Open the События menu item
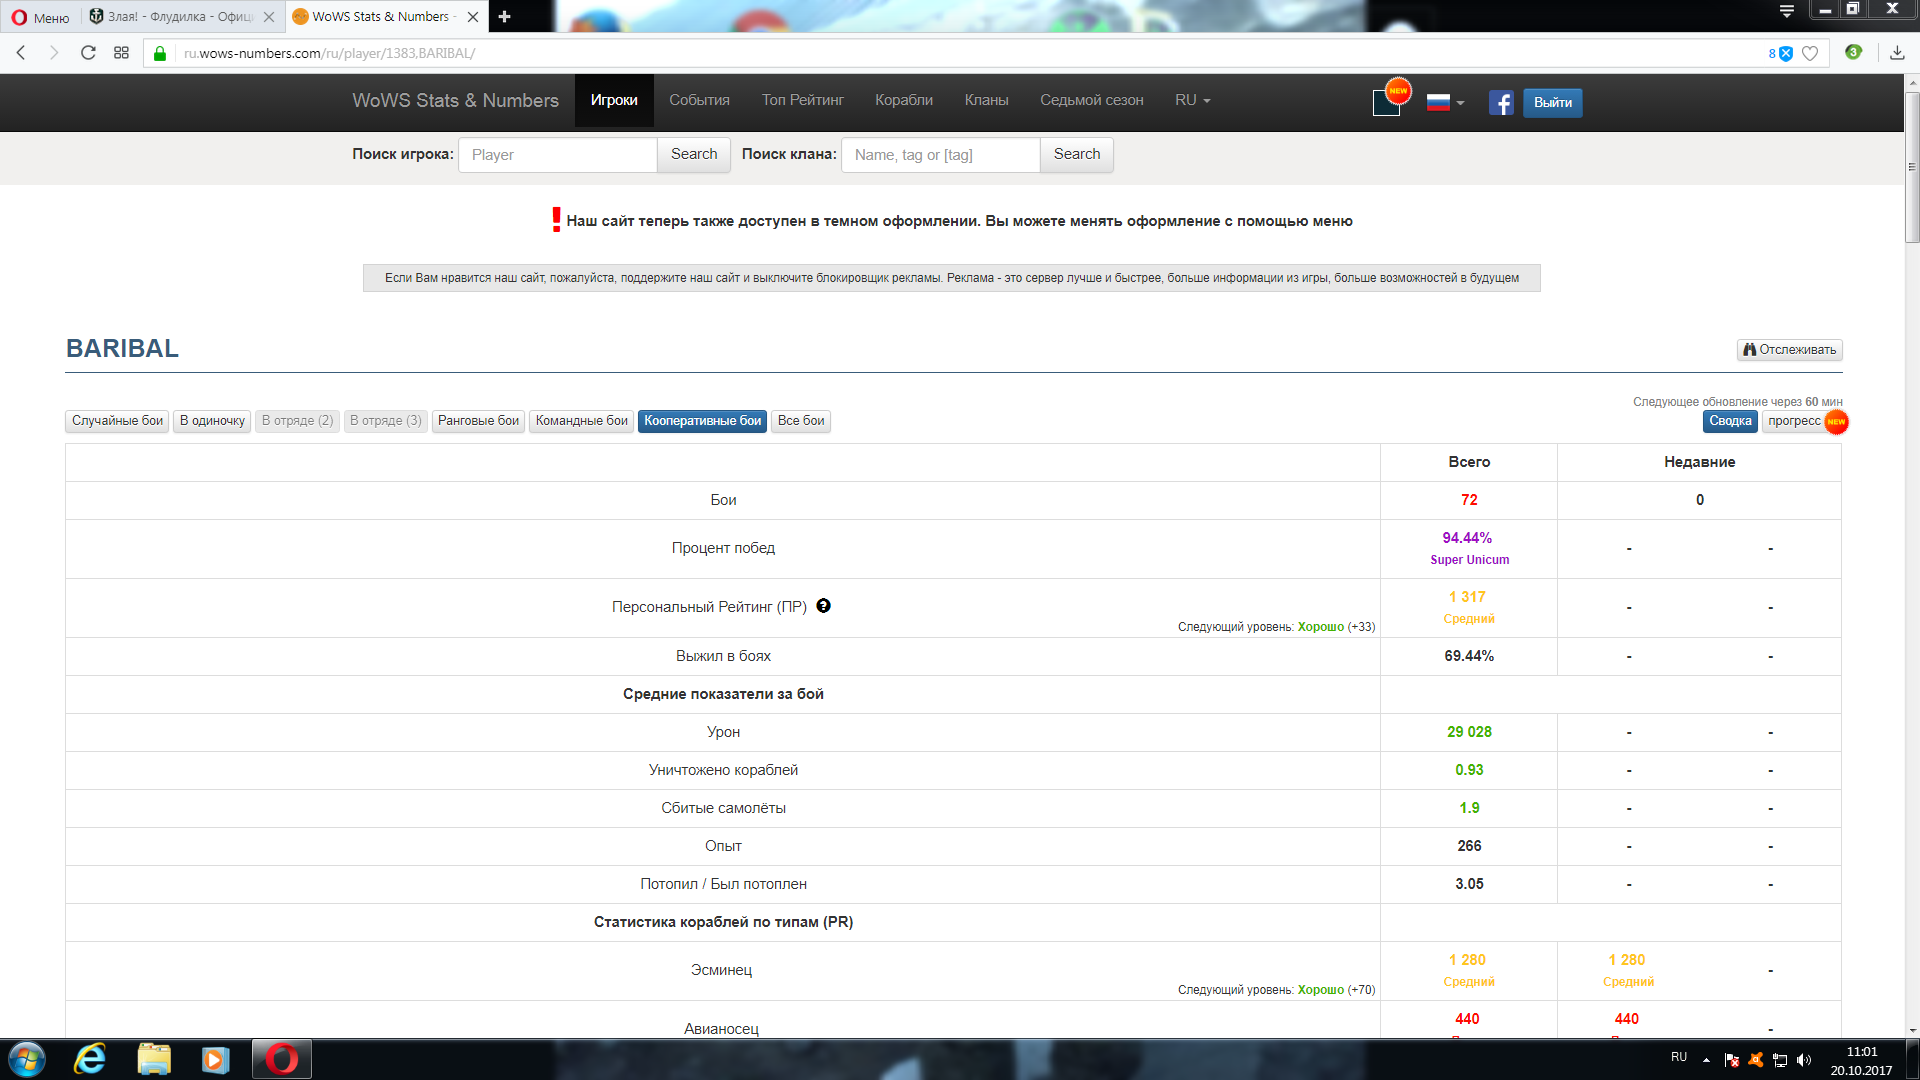1920x1080 pixels. (x=699, y=100)
